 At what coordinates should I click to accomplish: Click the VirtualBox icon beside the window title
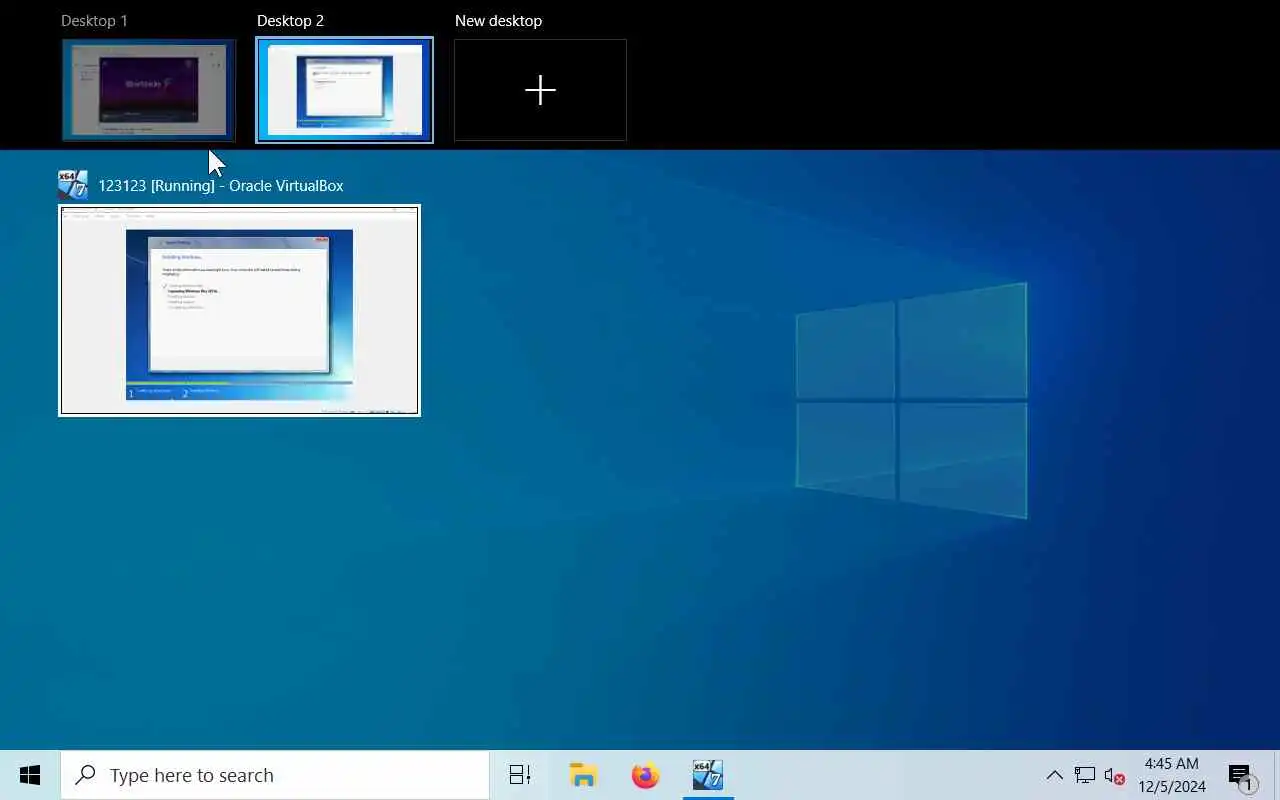pyautogui.click(x=73, y=185)
